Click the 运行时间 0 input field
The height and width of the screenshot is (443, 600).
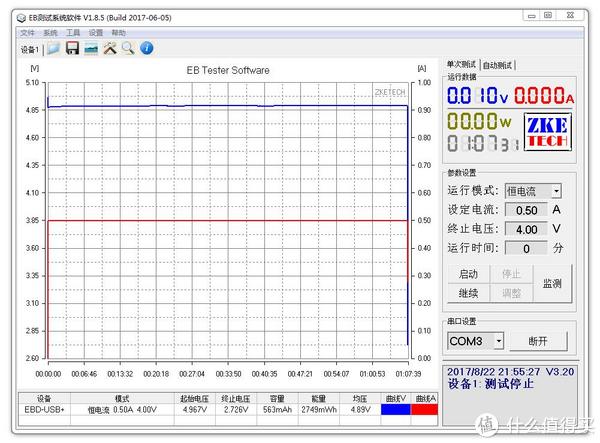coord(527,248)
